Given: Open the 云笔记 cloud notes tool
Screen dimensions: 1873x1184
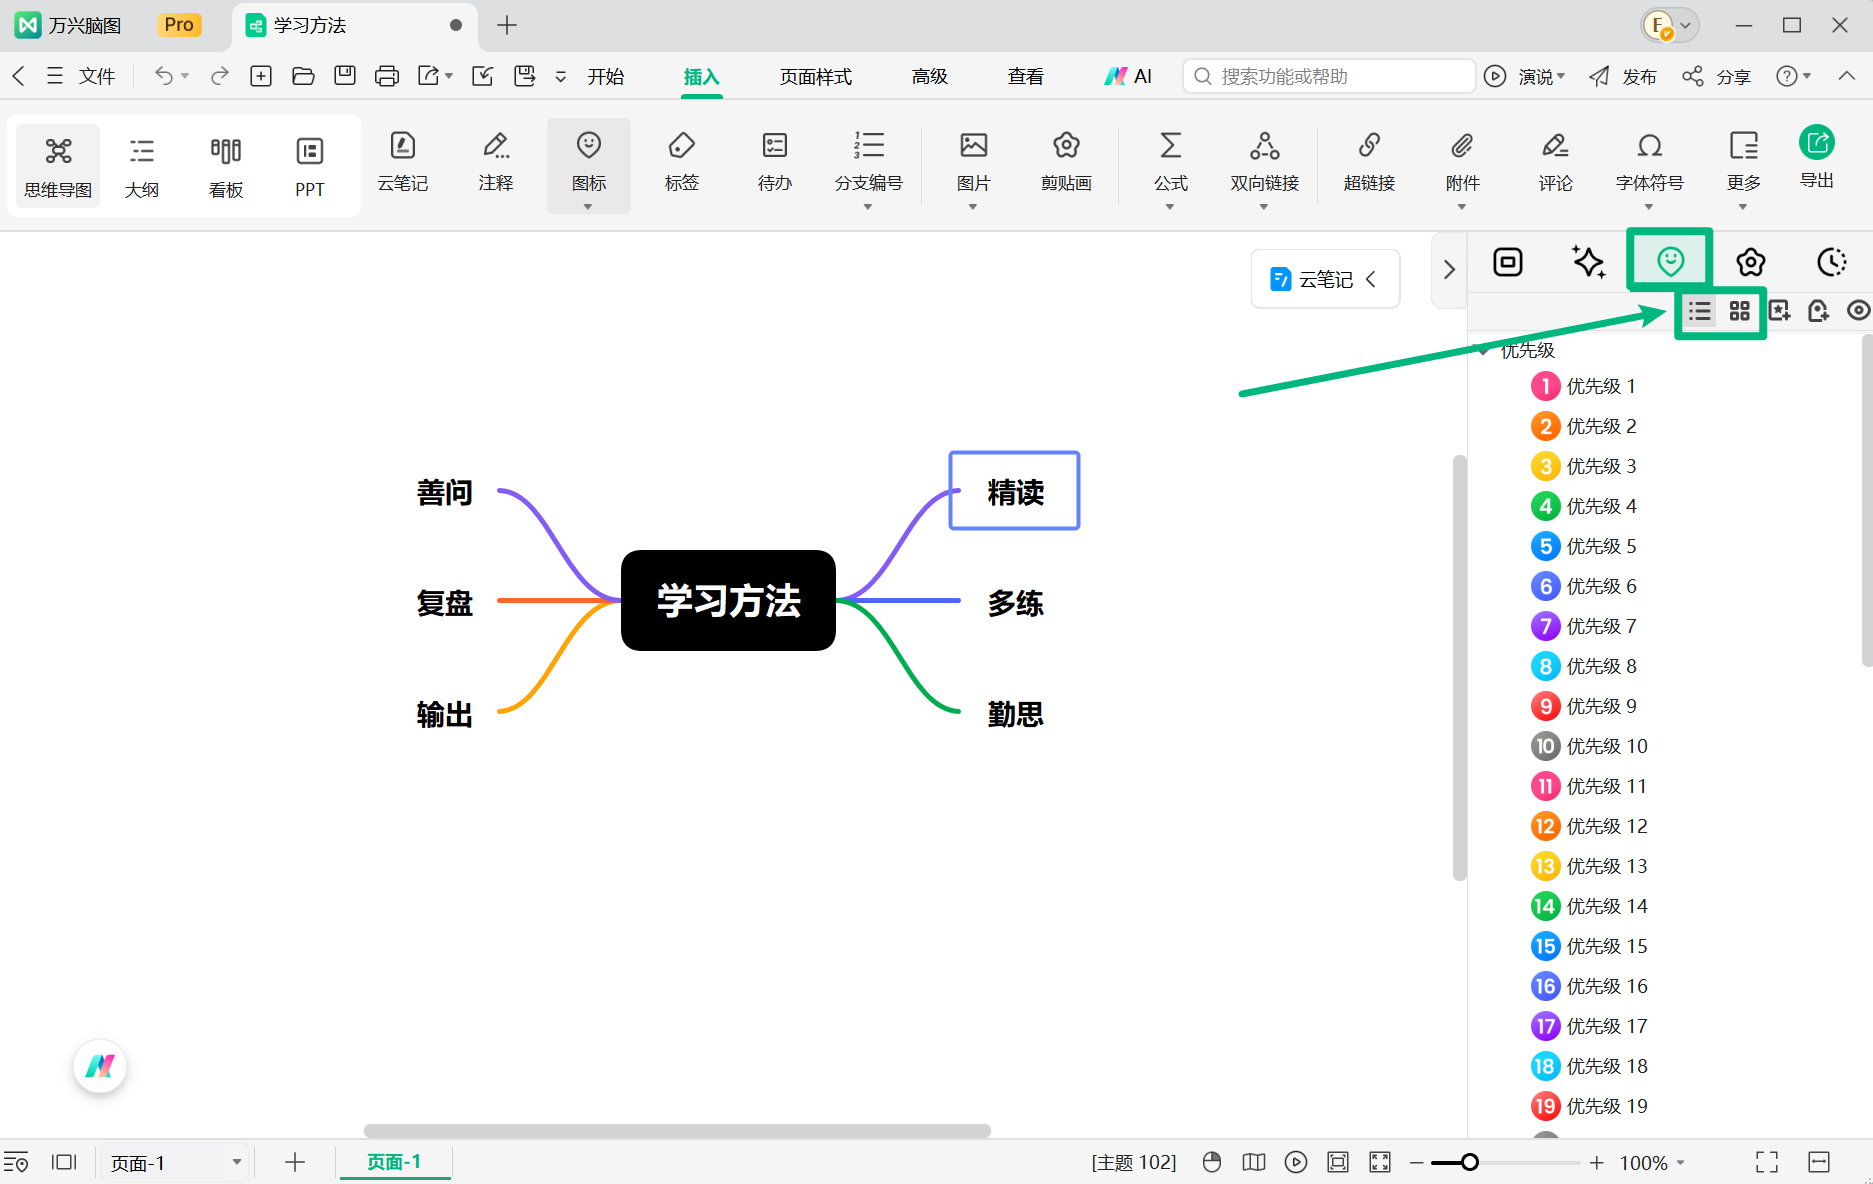Looking at the screenshot, I should tap(402, 163).
